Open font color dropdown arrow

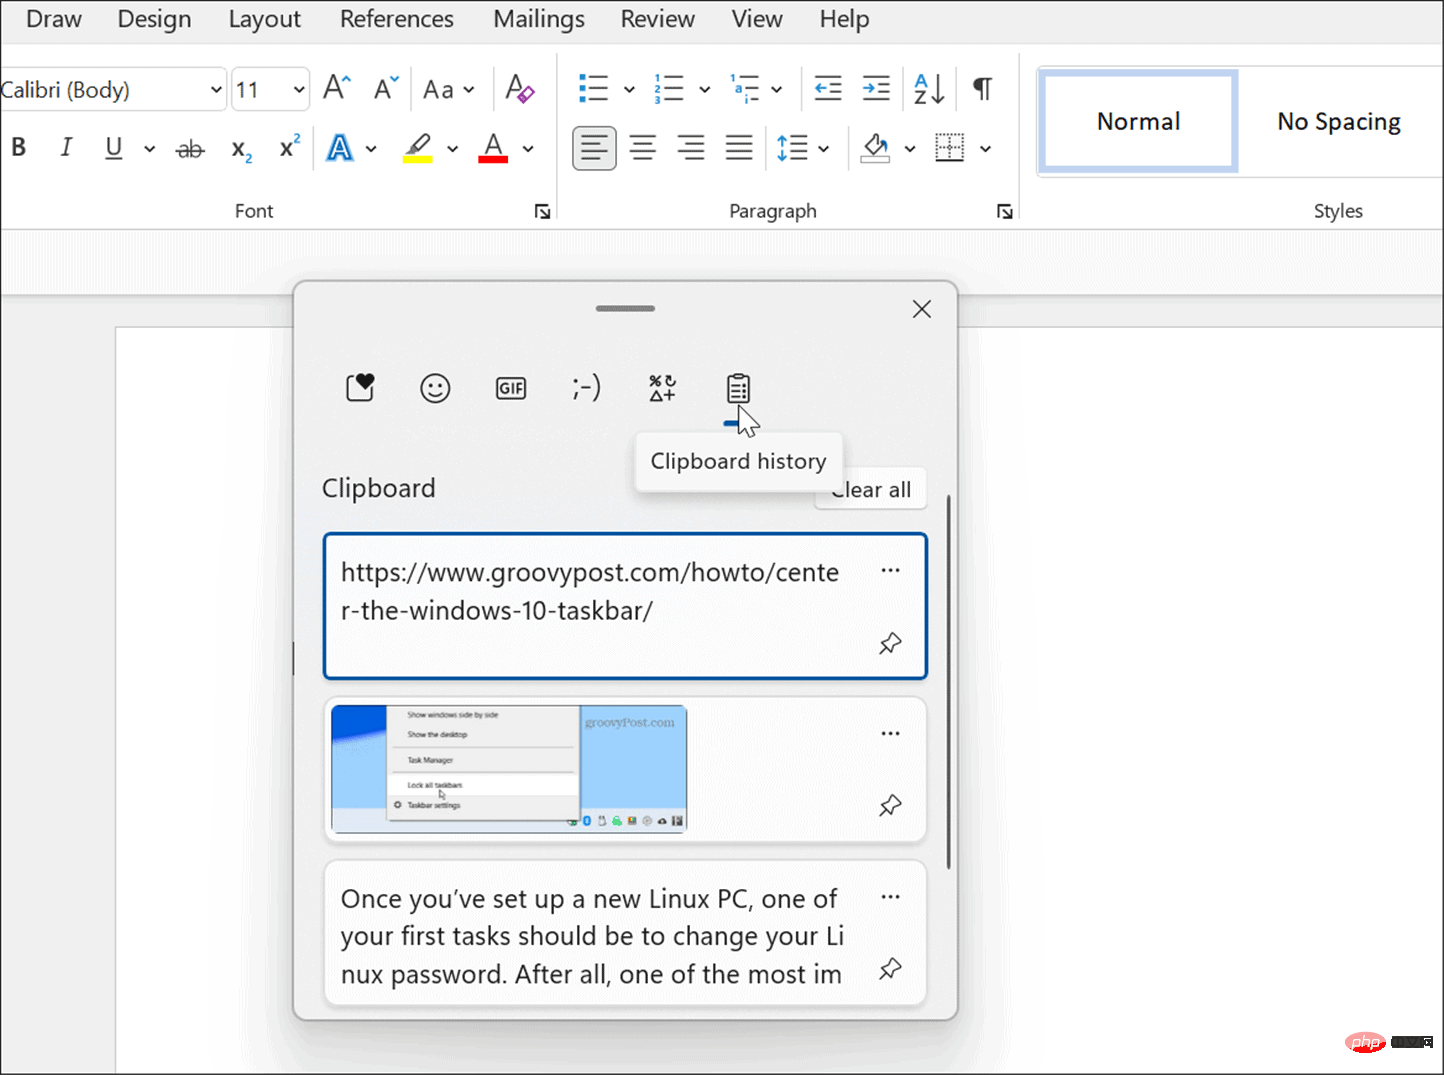tap(528, 149)
